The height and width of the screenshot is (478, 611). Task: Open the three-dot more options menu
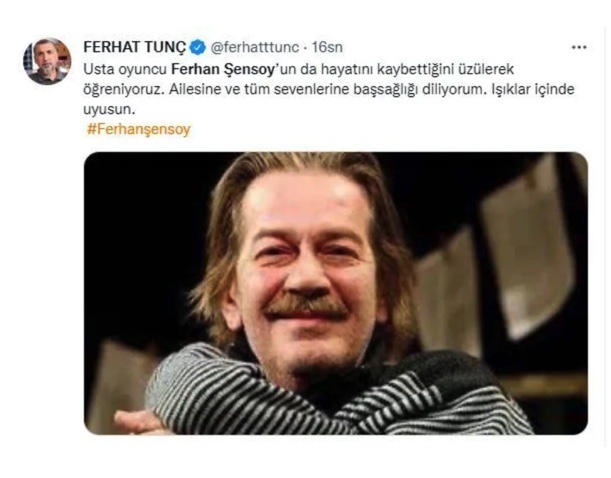click(579, 47)
